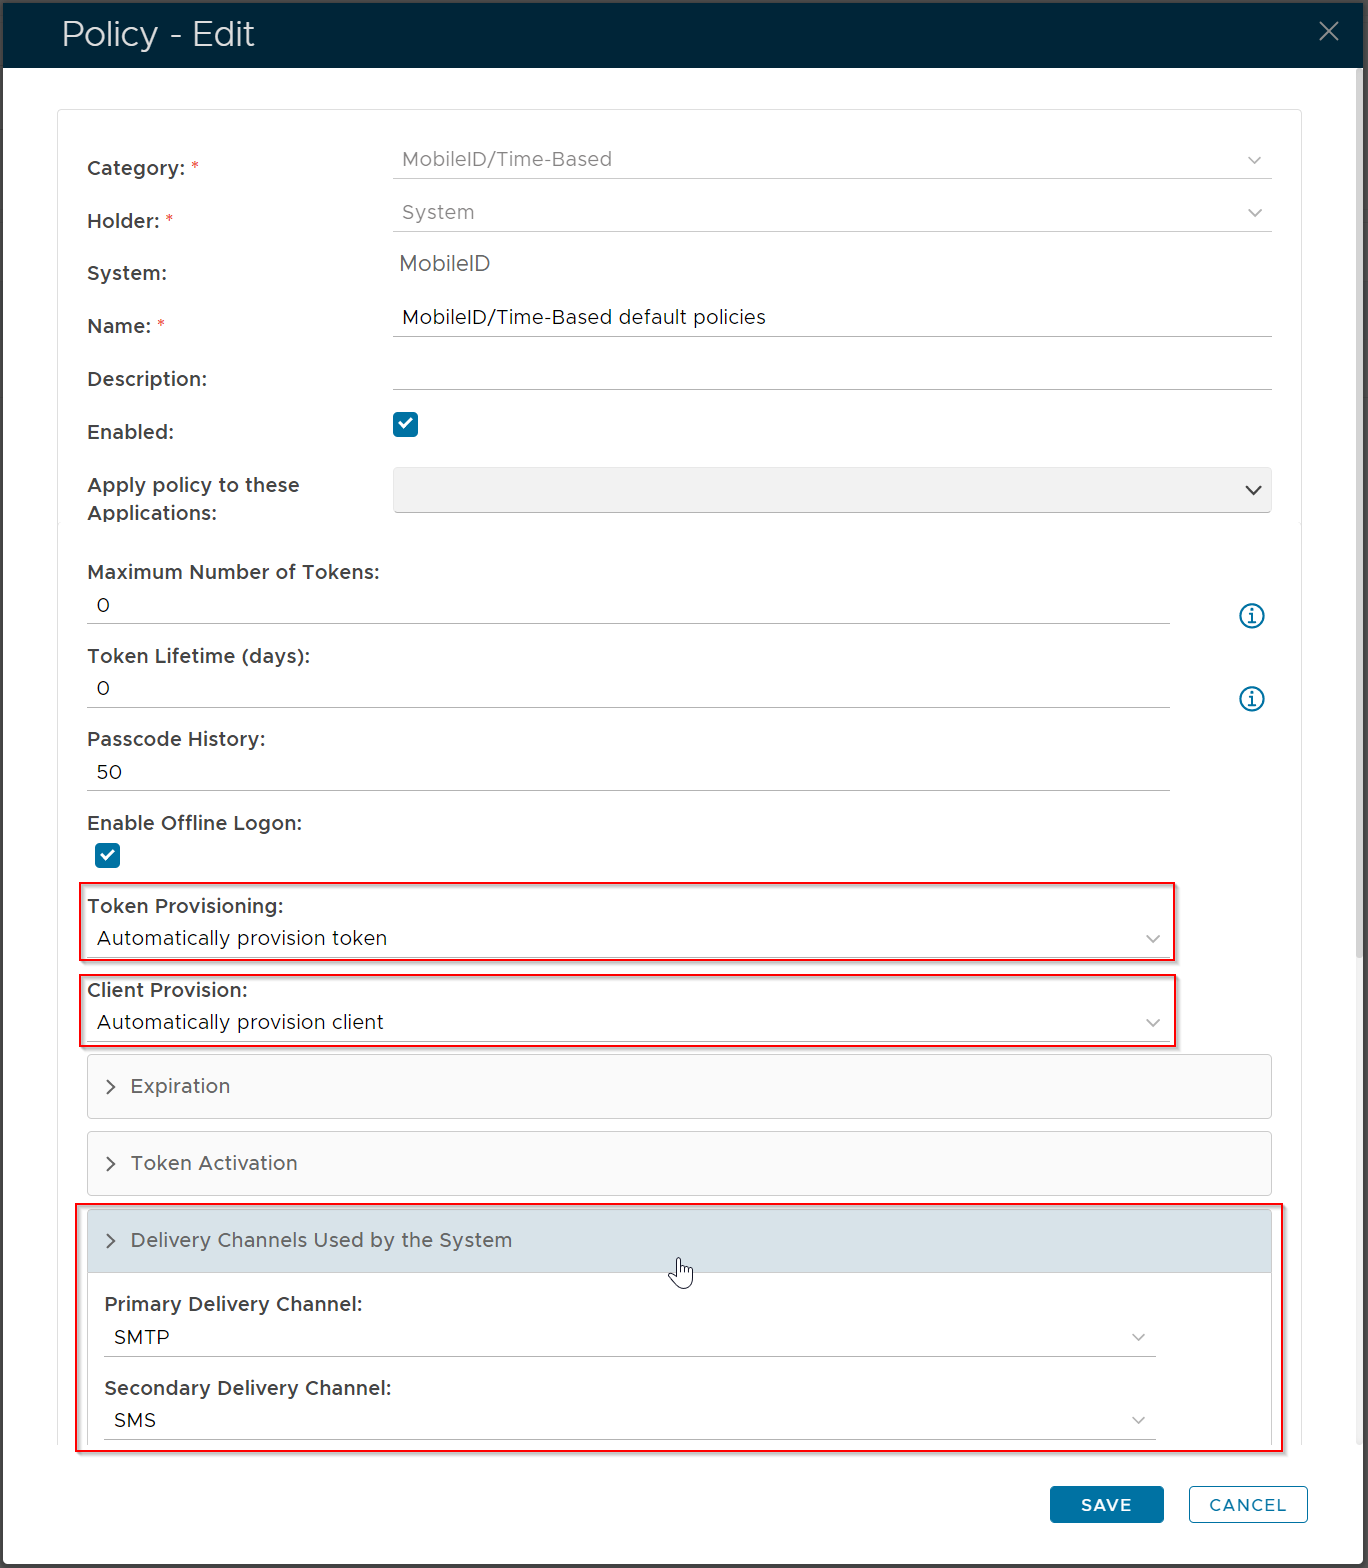
Task: Open Apply policy to these Applications dropdown
Action: (831, 490)
